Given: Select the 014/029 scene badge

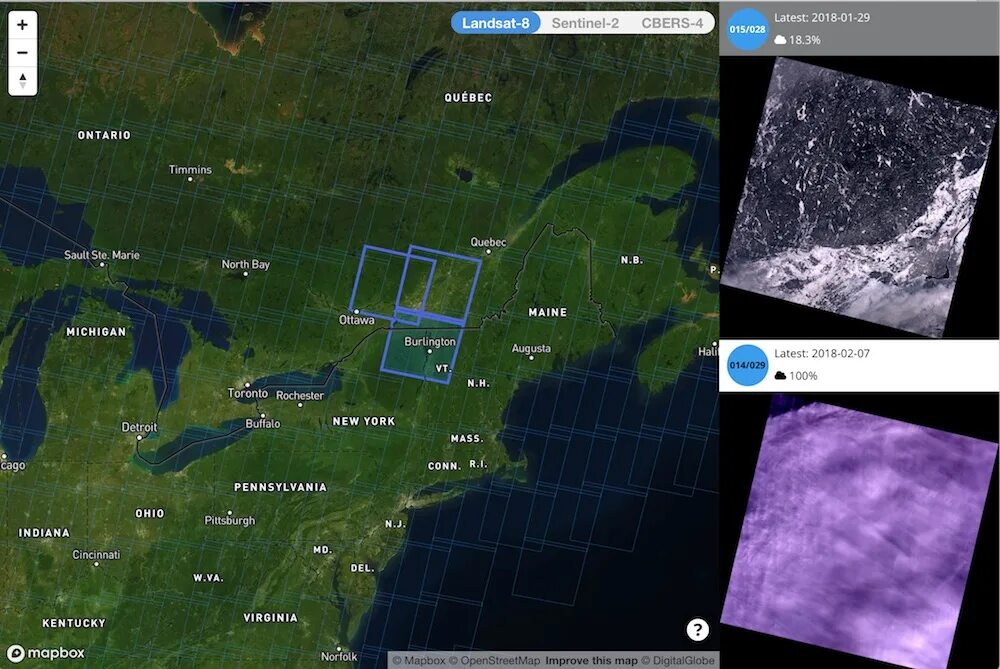Looking at the screenshot, I should (747, 365).
